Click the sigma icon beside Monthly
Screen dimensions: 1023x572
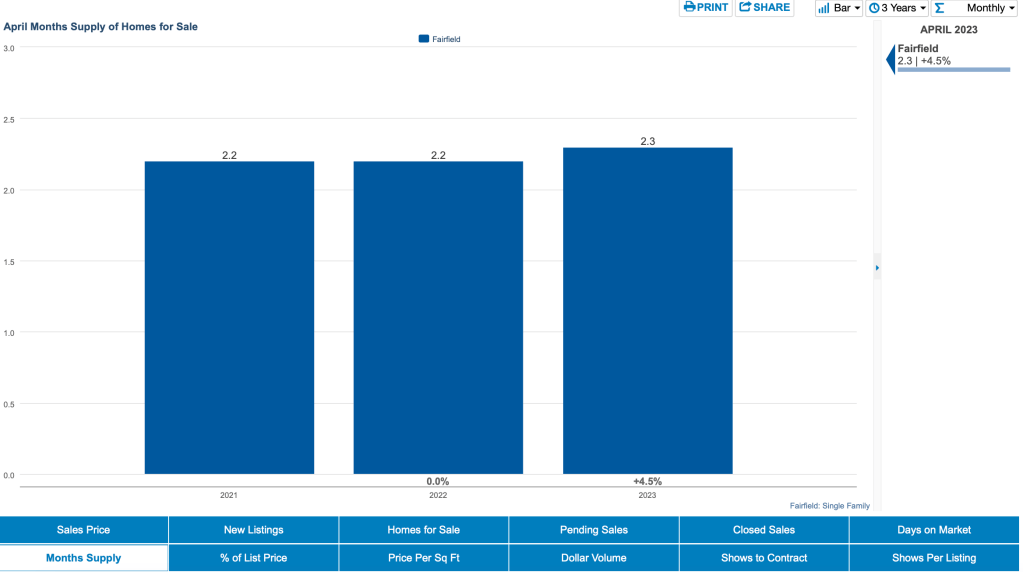point(939,8)
